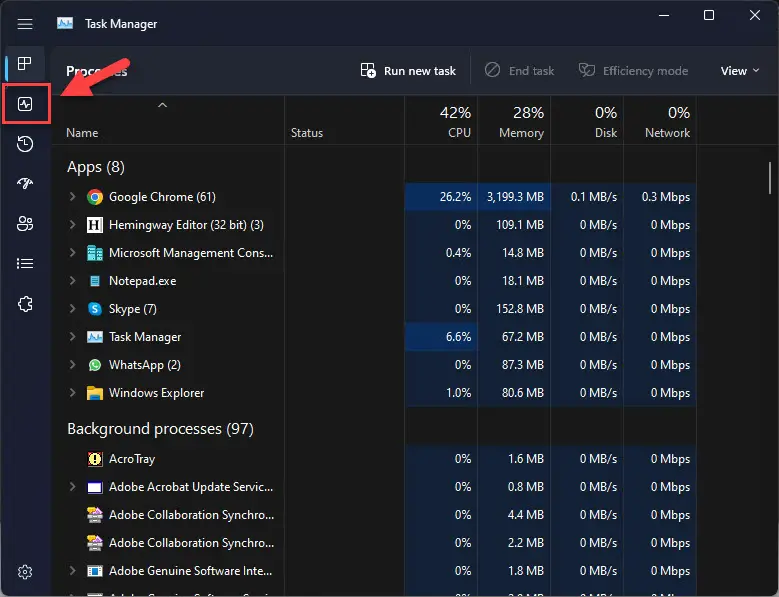Click the 4.4 MB Adobe Collaboration Synchronizer icon
The height and width of the screenshot is (597, 779).
[94, 515]
